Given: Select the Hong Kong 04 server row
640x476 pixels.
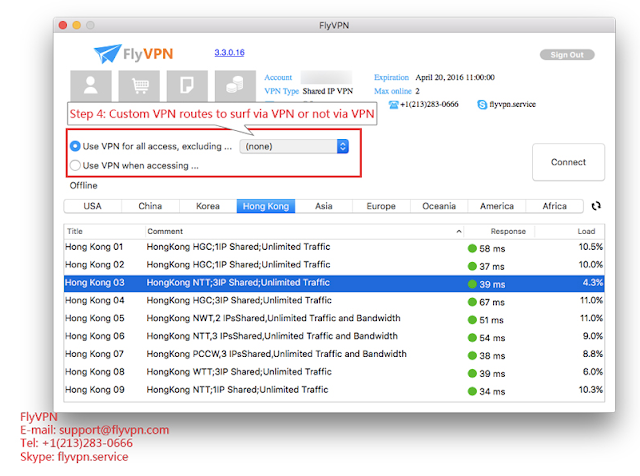Looking at the screenshot, I should (334, 301).
